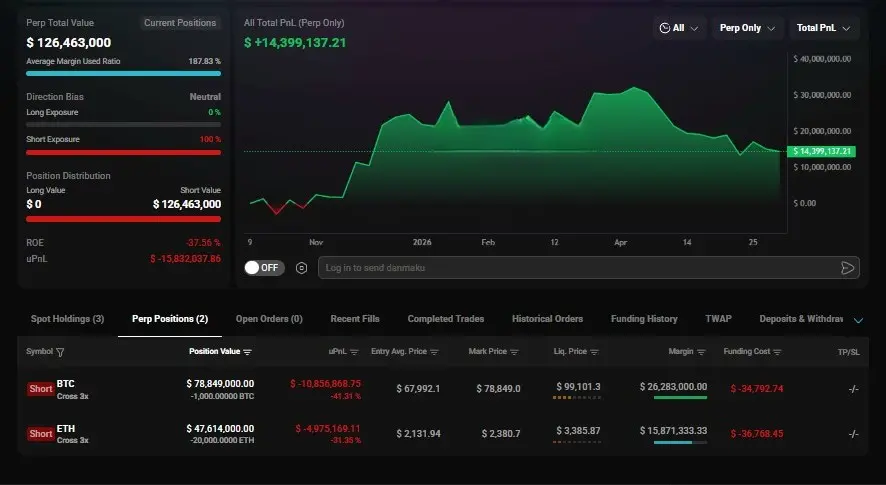
Task: Click the Current Positions button
Action: tap(180, 23)
